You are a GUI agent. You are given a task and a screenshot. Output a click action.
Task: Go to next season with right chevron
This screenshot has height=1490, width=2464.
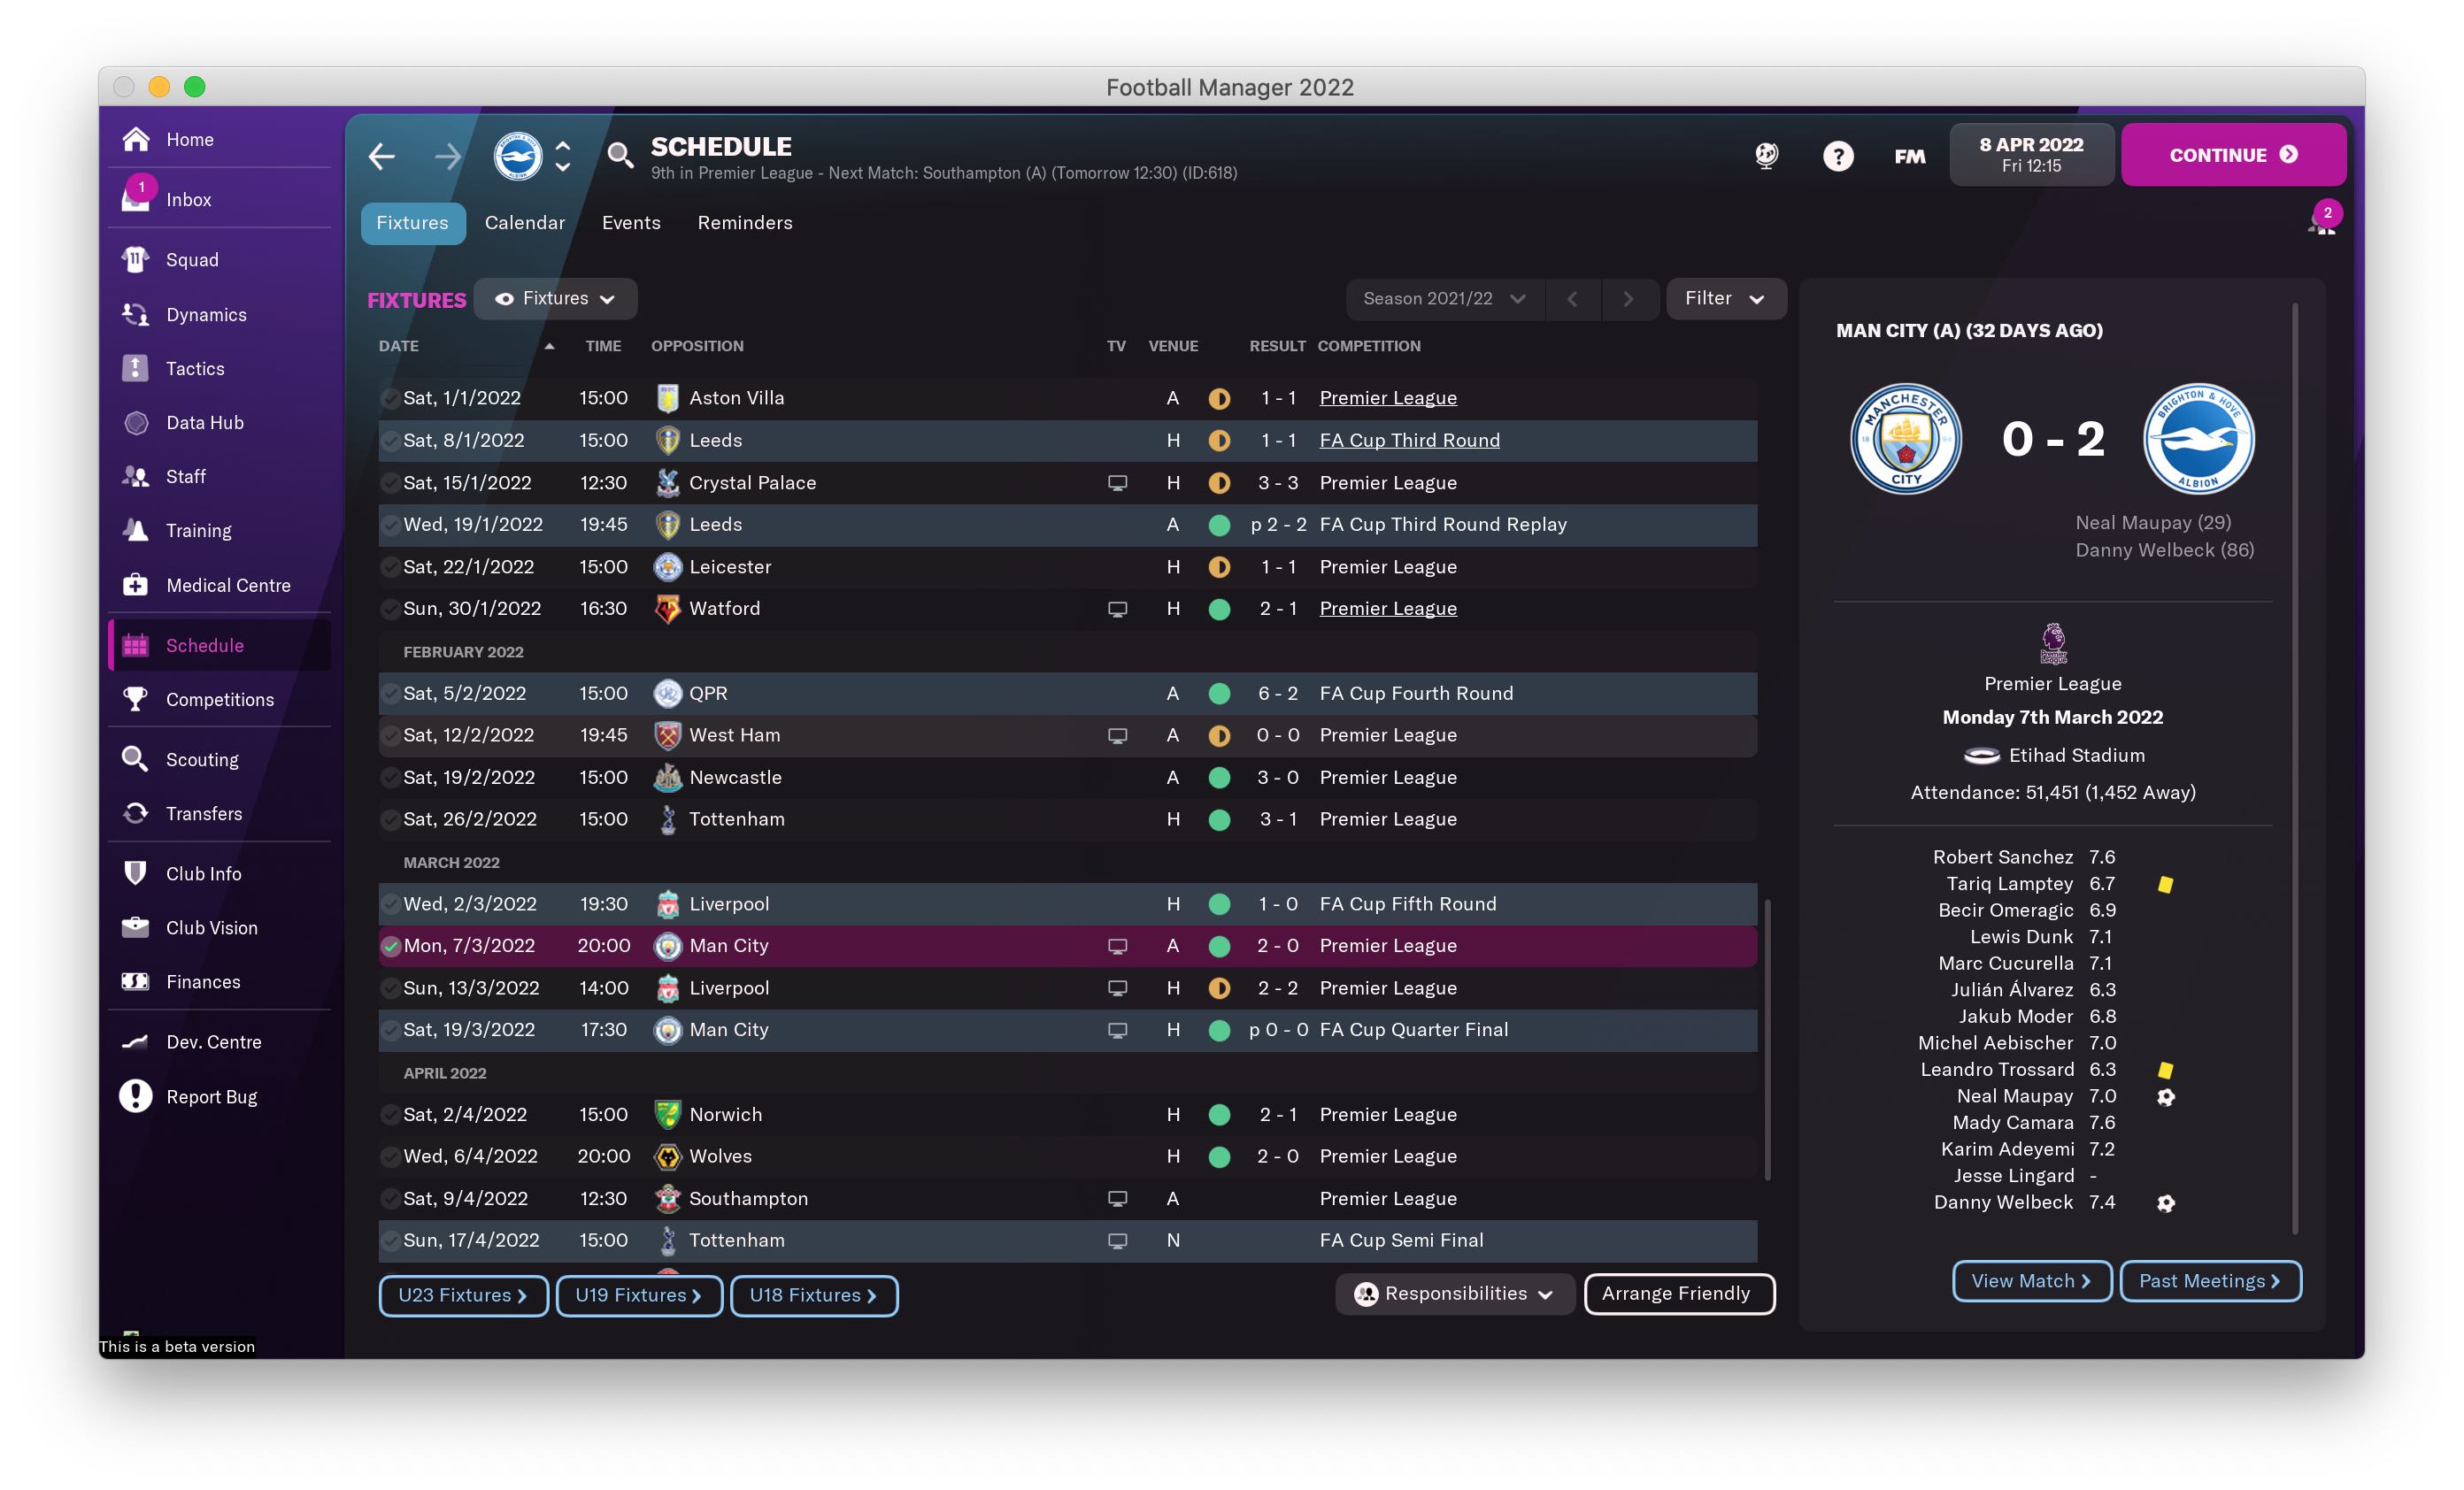click(1628, 298)
